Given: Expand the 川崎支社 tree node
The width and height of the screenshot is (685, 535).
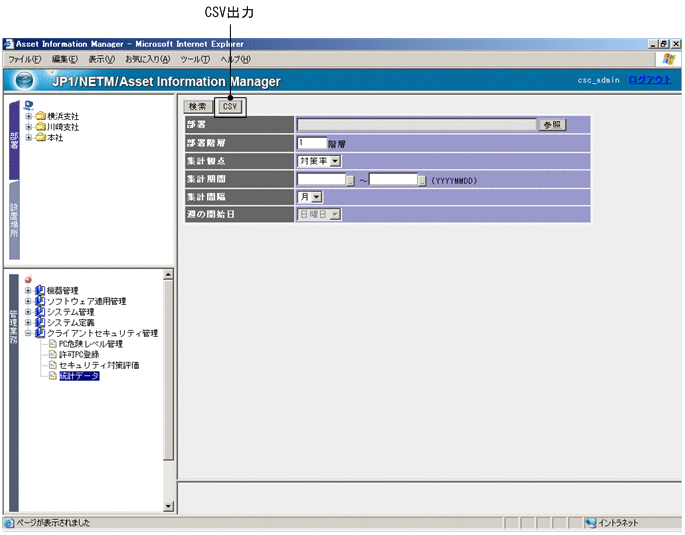Looking at the screenshot, I should coord(28,127).
